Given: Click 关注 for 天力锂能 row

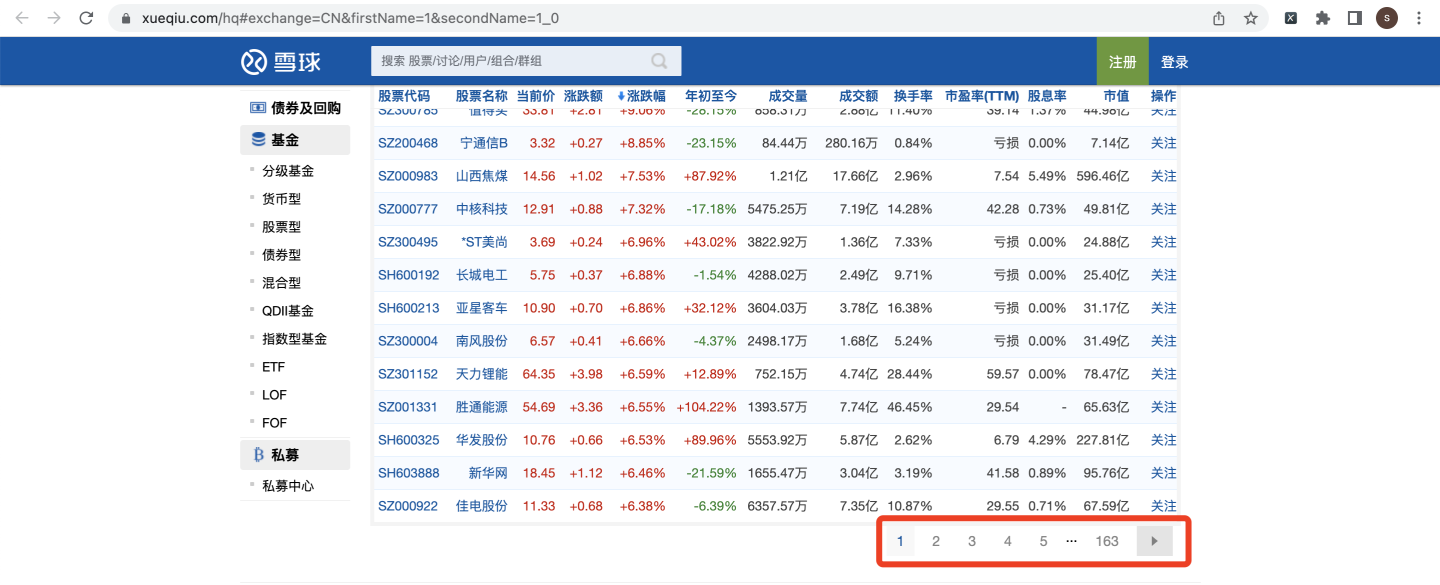Looking at the screenshot, I should click(1164, 374).
